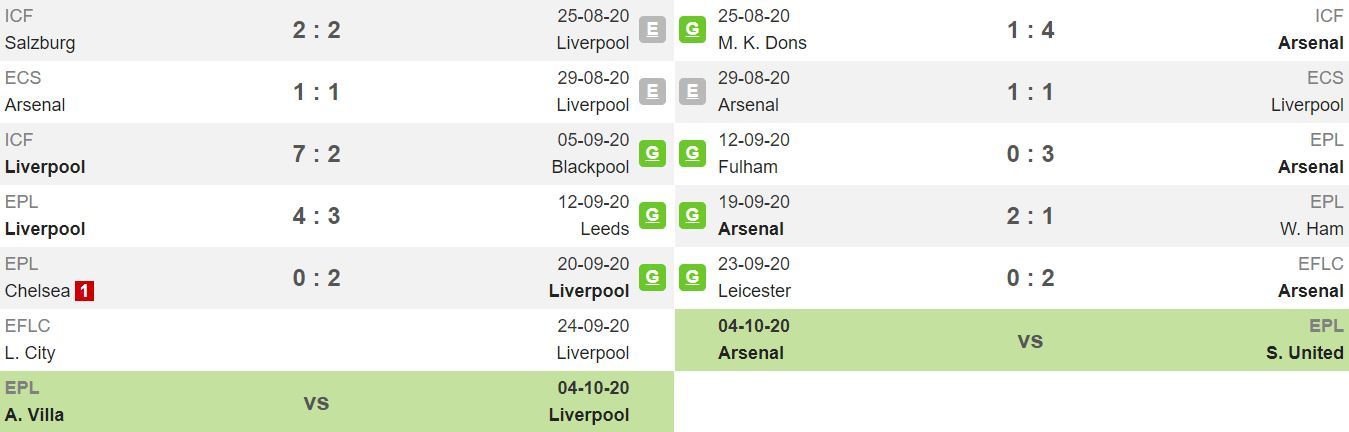Click the green G badge for Arsenal–W. Ham
1349x432 pixels.
click(x=692, y=215)
